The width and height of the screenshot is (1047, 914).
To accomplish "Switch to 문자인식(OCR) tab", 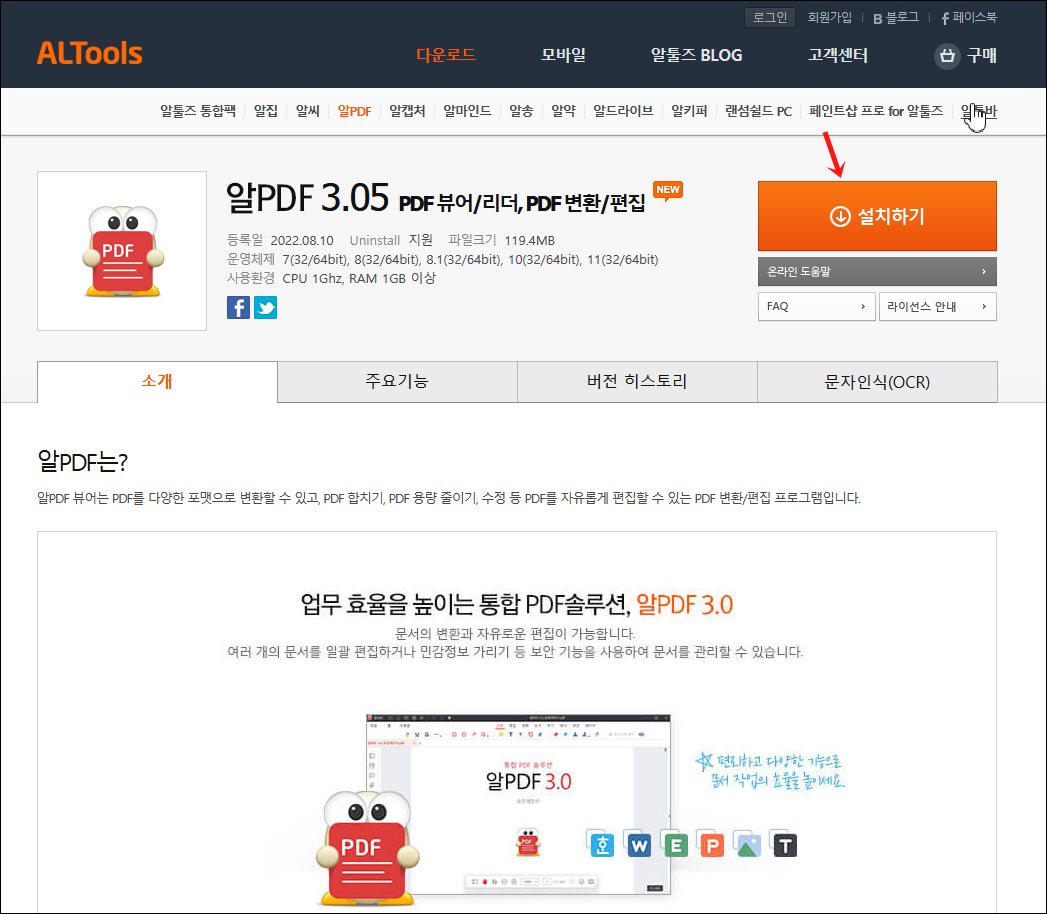I will coord(877,382).
